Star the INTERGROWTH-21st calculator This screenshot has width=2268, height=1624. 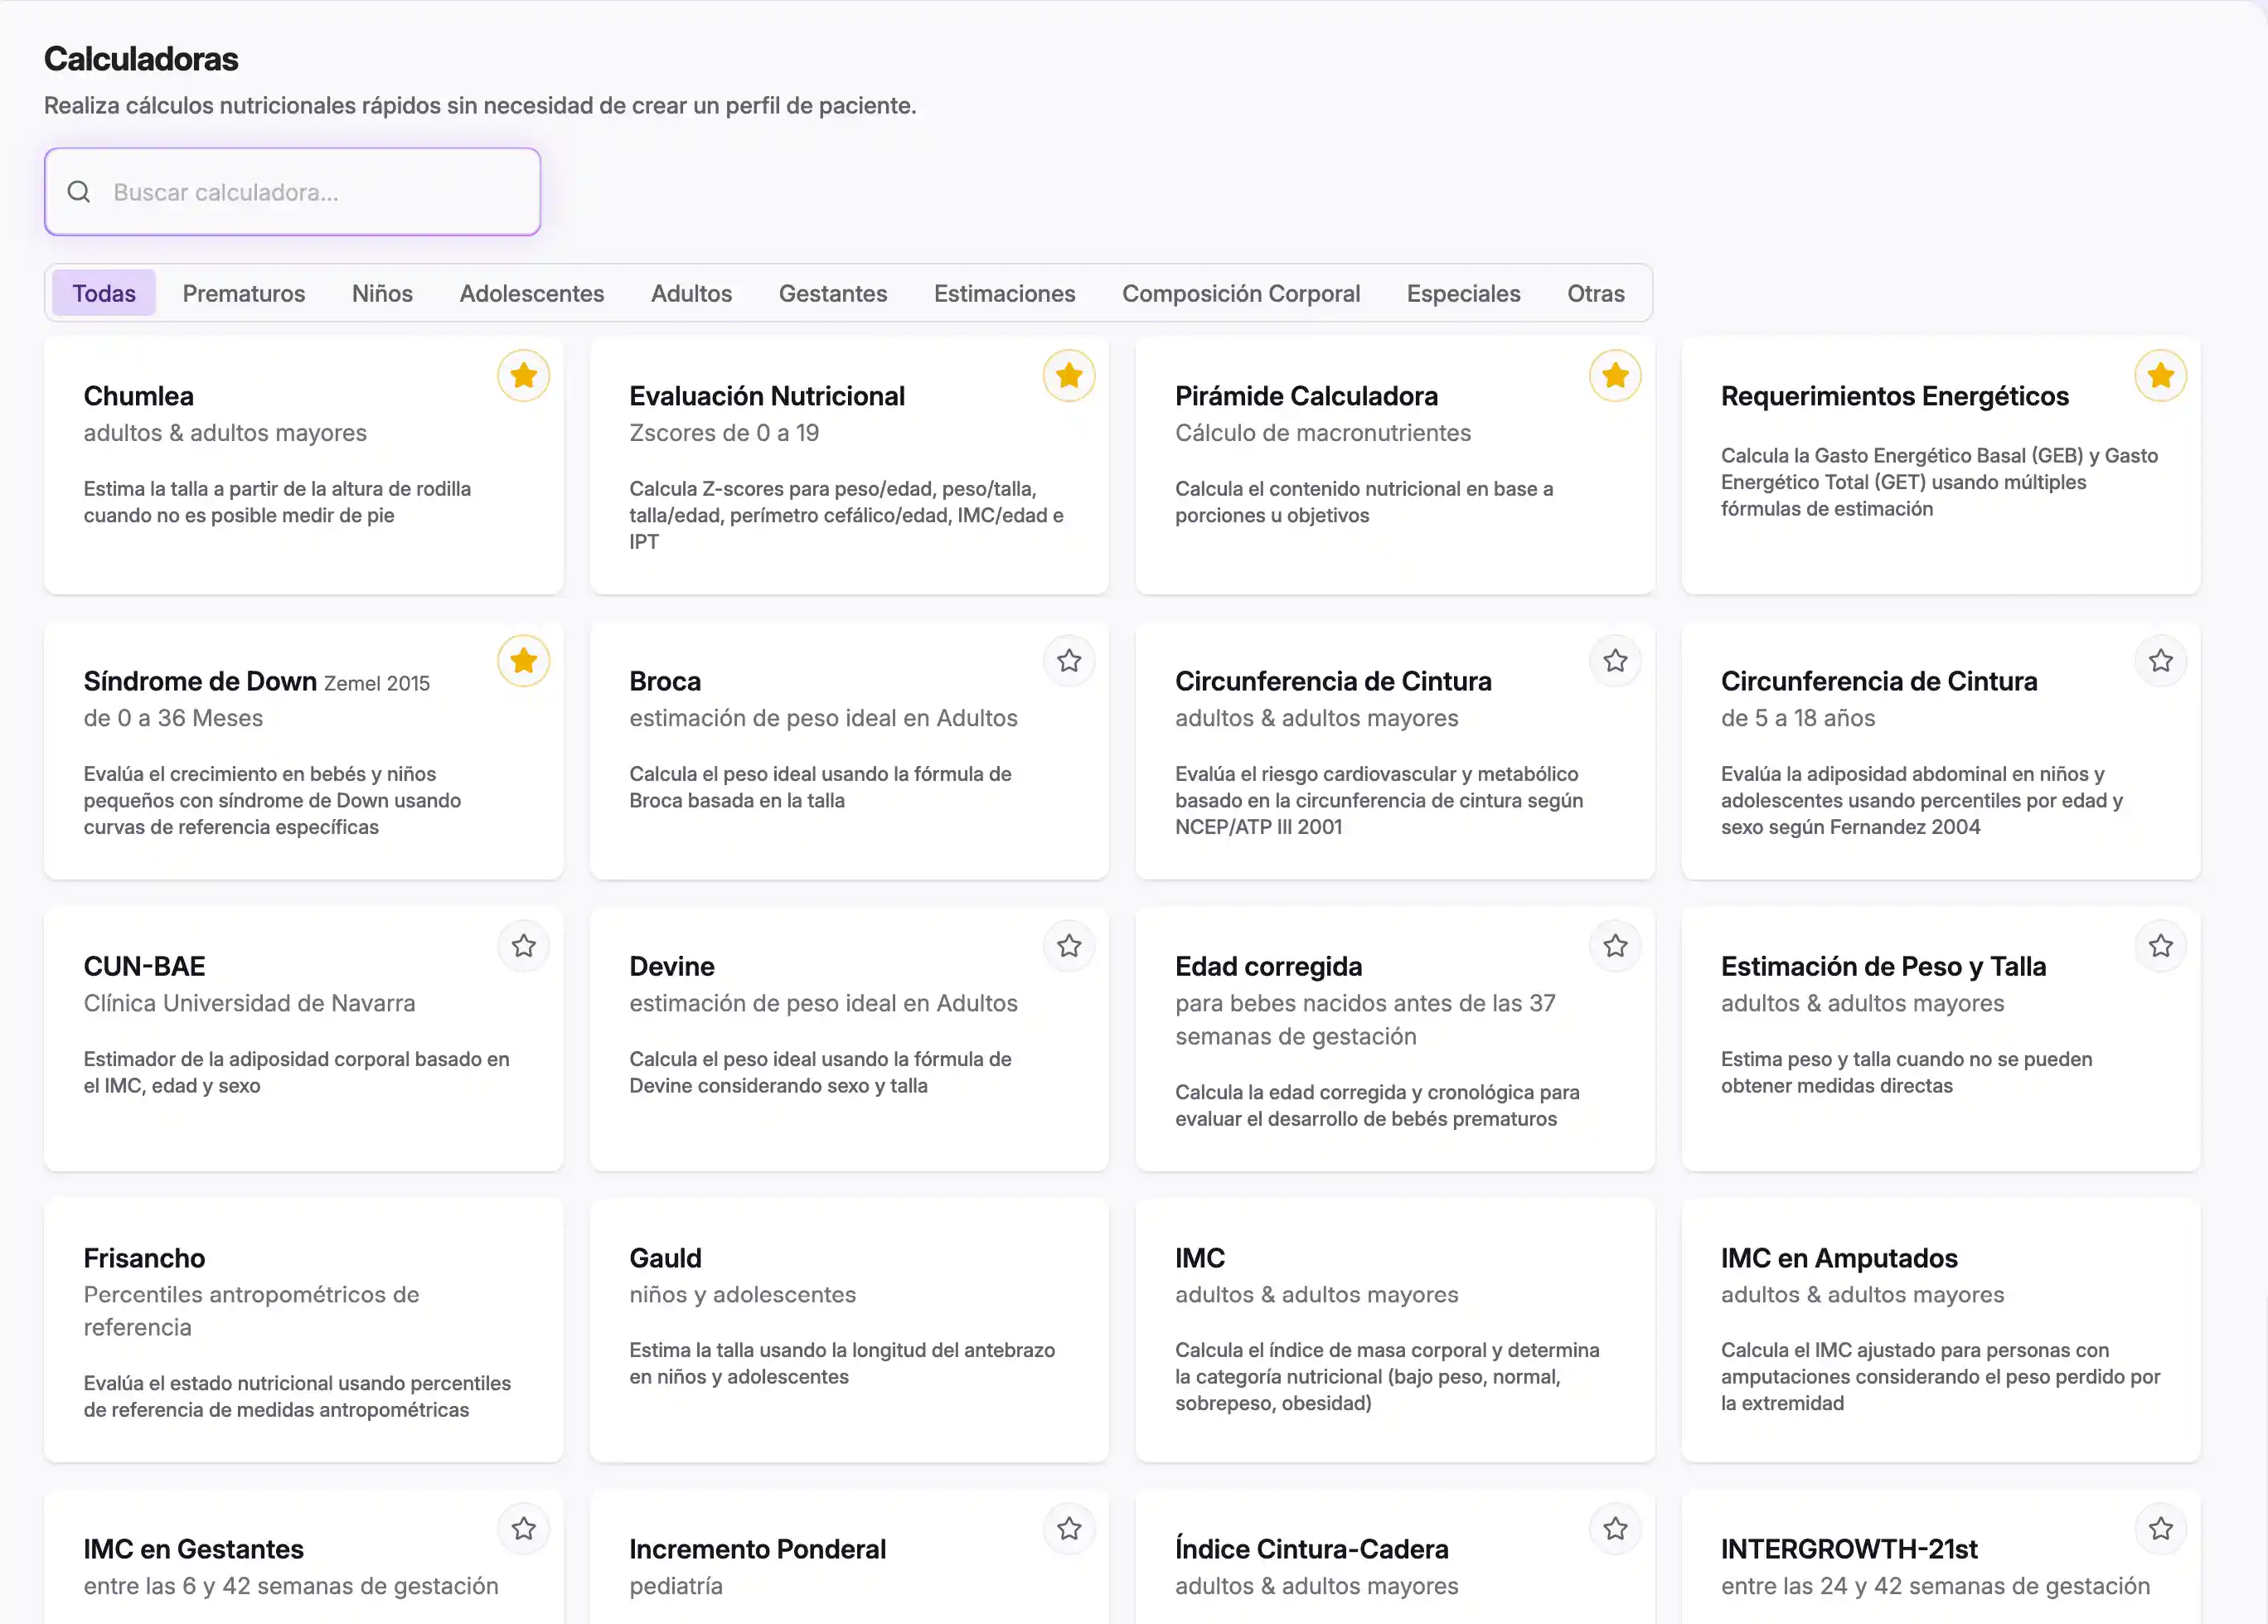tap(2160, 1529)
